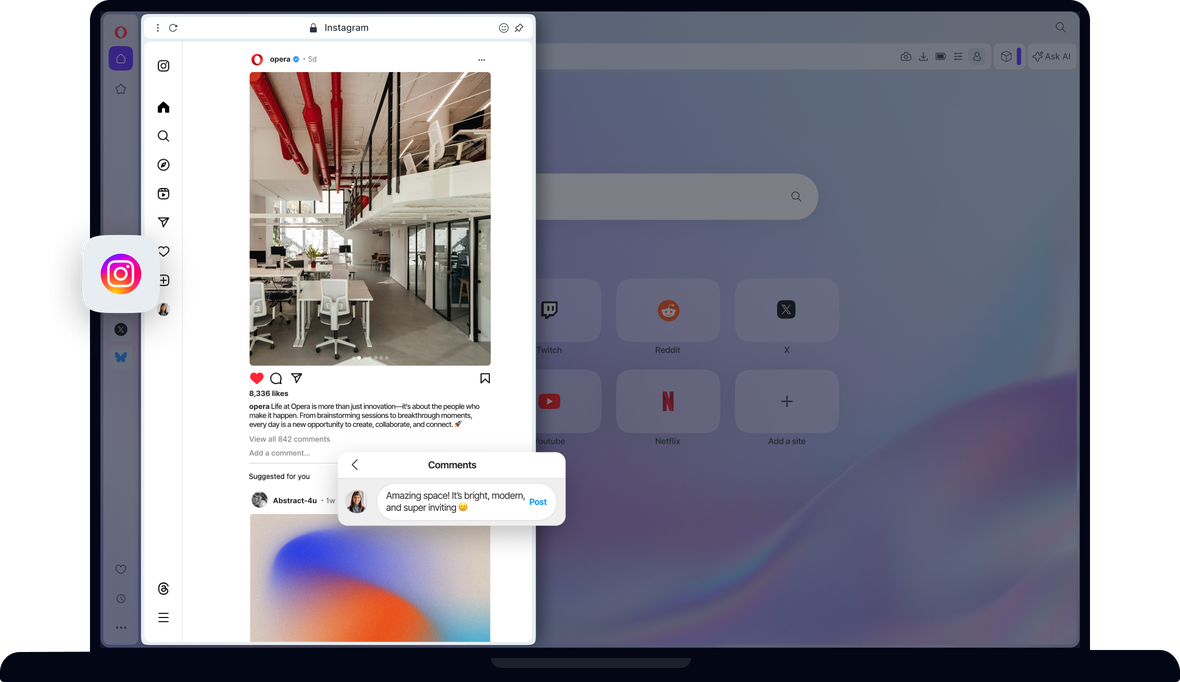The image size is (1180, 682).
Task: Click Instagram sidebar search magnifier
Action: (163, 136)
